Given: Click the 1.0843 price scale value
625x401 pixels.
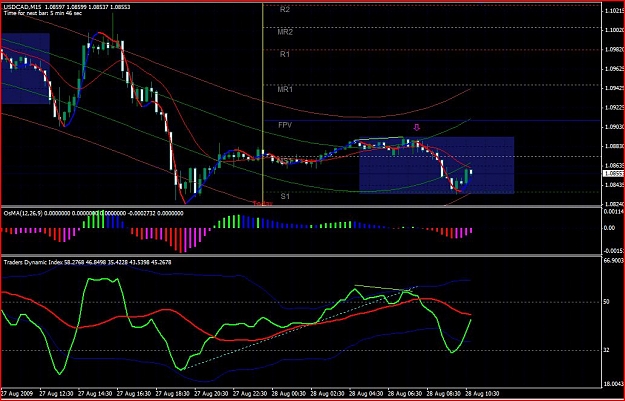Looking at the screenshot, I should click(x=614, y=185).
